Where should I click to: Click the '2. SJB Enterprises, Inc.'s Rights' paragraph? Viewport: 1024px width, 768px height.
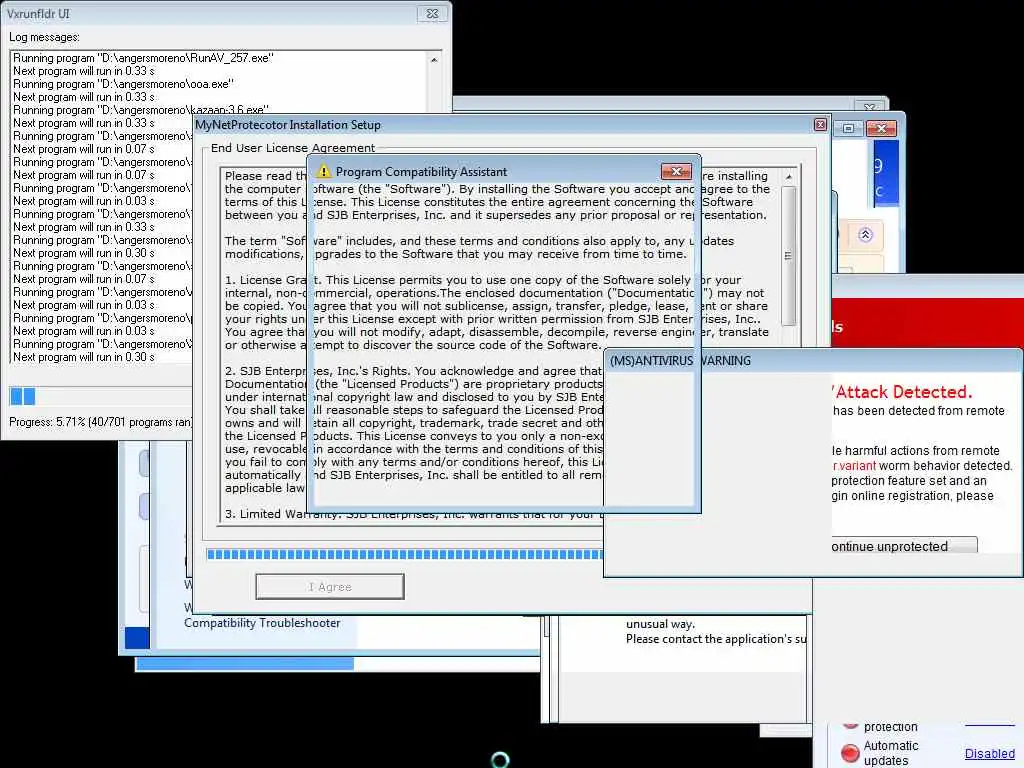pos(413,429)
